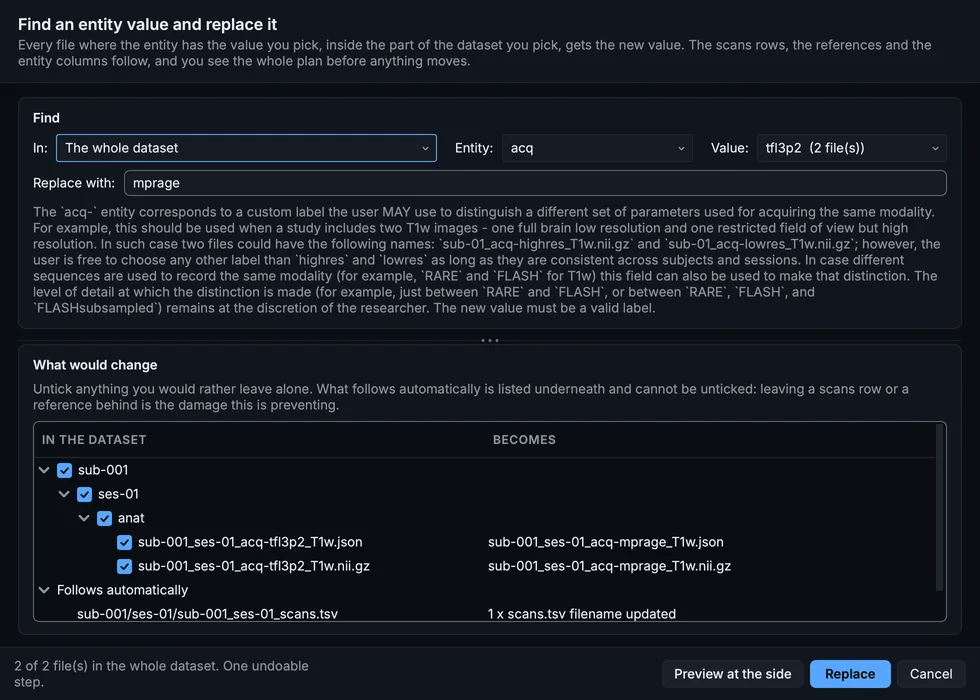Viewport: 980px width, 700px height.
Task: Click the 'What would change' heading
Action: 95,365
